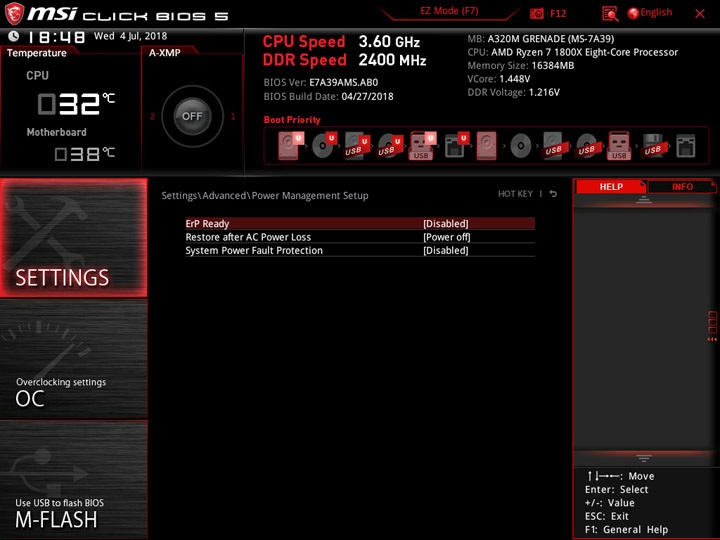Viewport: 720px width, 540px height.
Task: Click the BIOS Ver E7A39AMS.AB0 text
Action: tap(321, 83)
